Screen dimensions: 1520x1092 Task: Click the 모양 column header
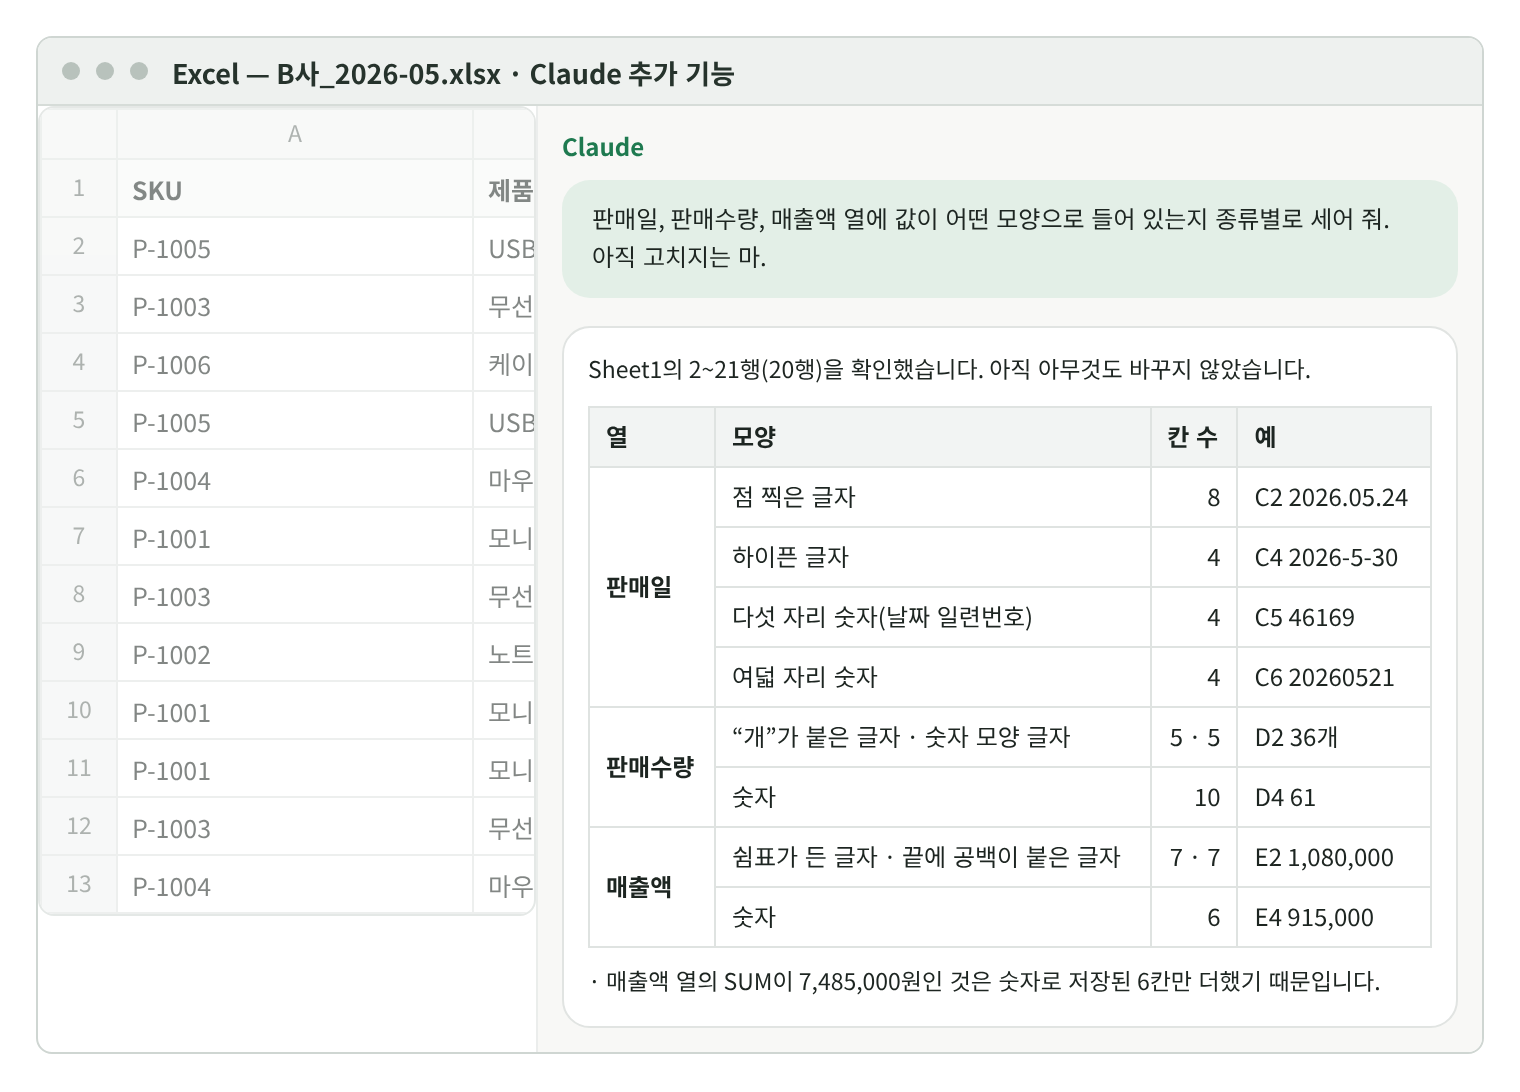tap(932, 437)
